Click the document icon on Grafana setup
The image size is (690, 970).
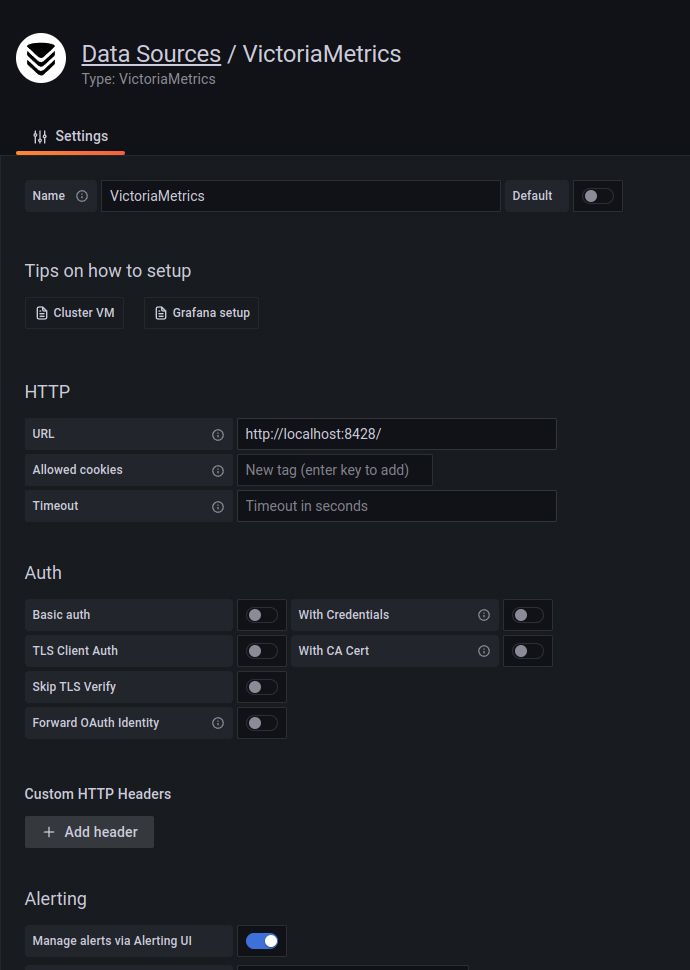161,313
